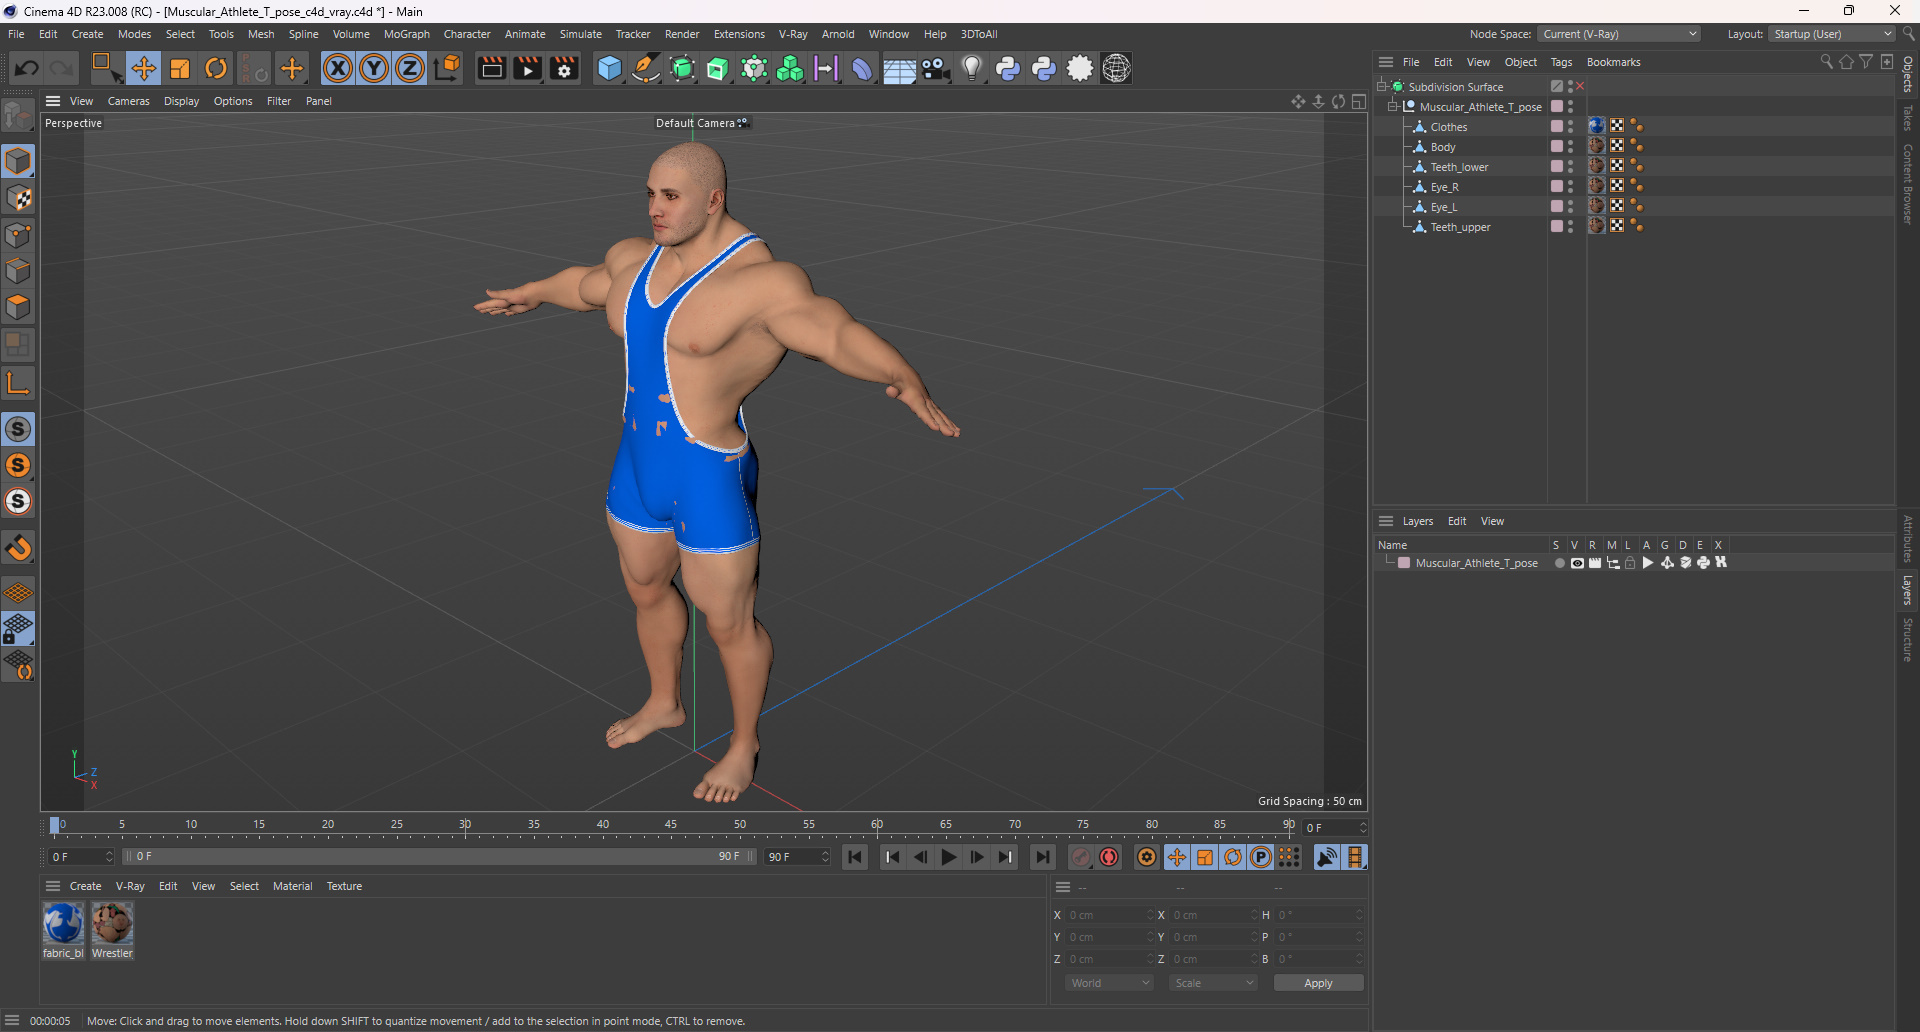The height and width of the screenshot is (1032, 1920).
Task: Open Edit Render Settings icon
Action: 564,68
